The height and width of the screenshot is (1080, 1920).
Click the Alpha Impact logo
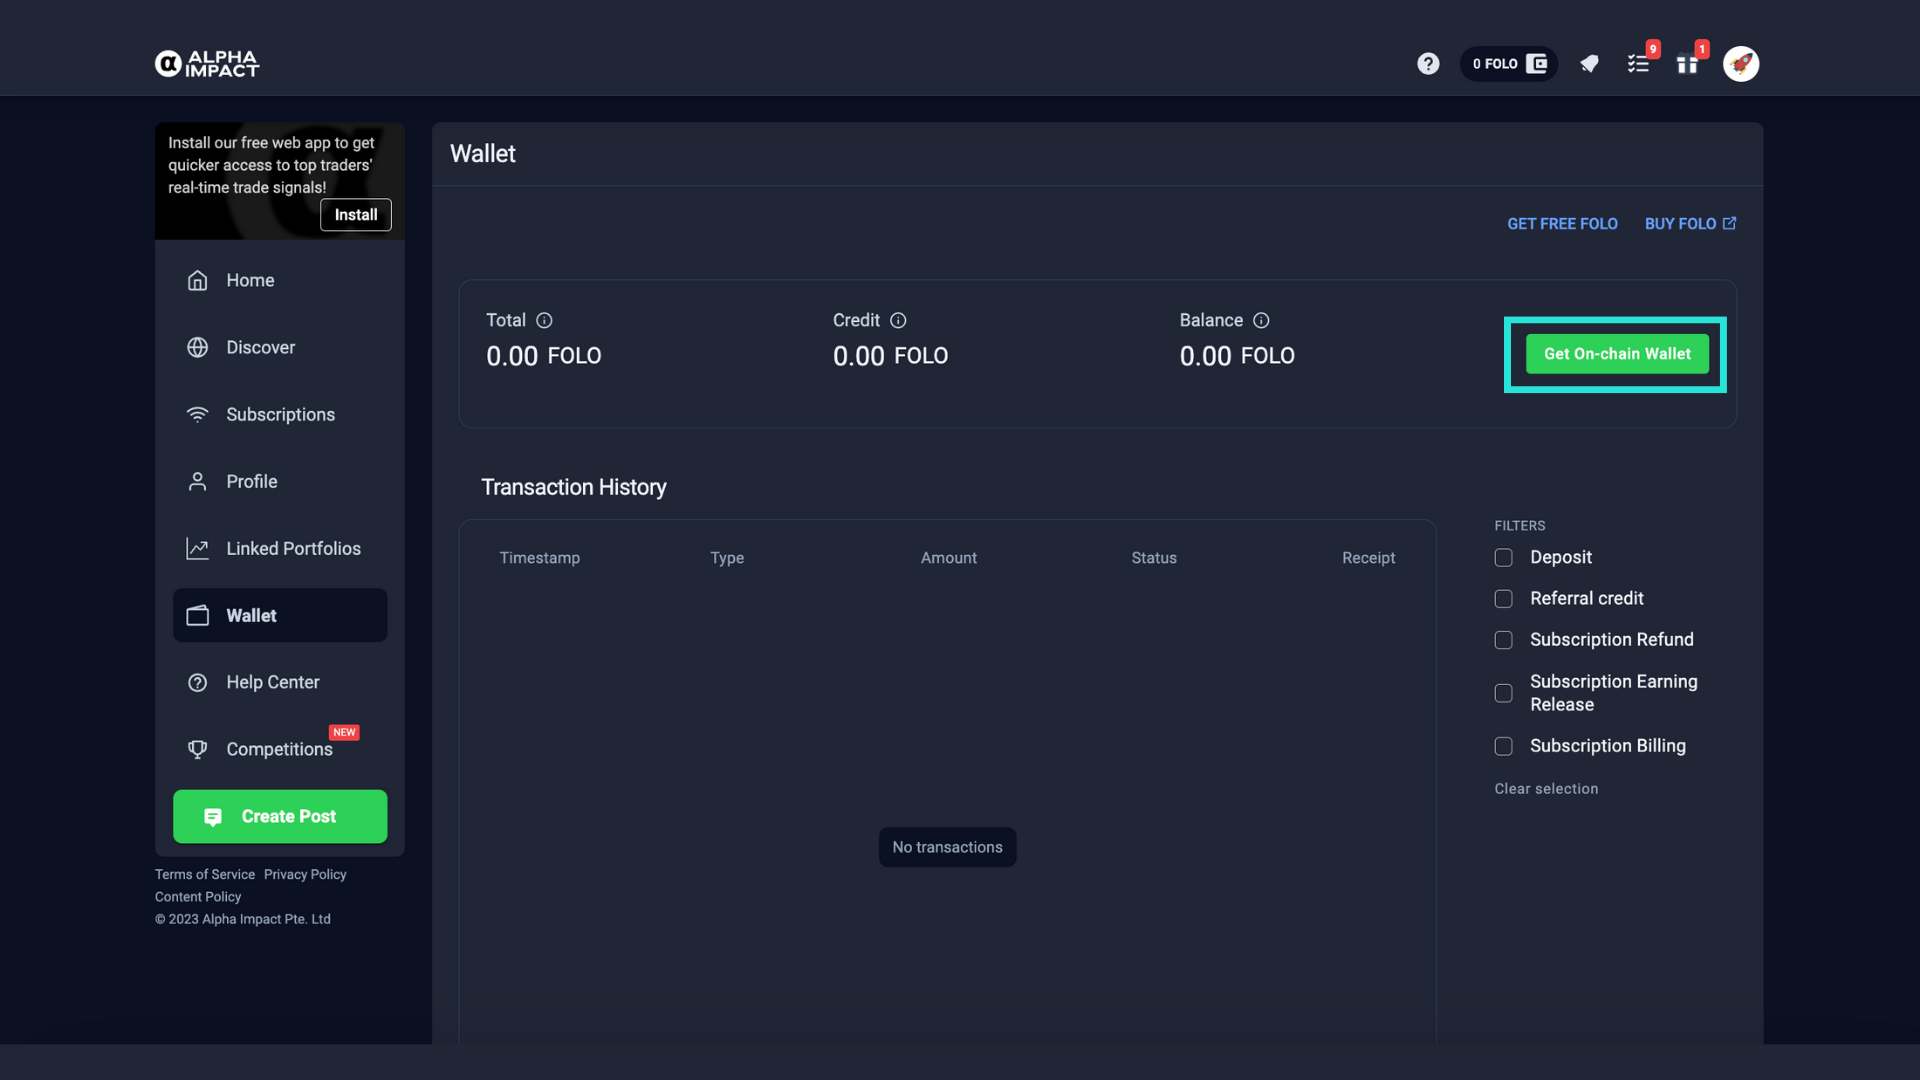point(207,64)
